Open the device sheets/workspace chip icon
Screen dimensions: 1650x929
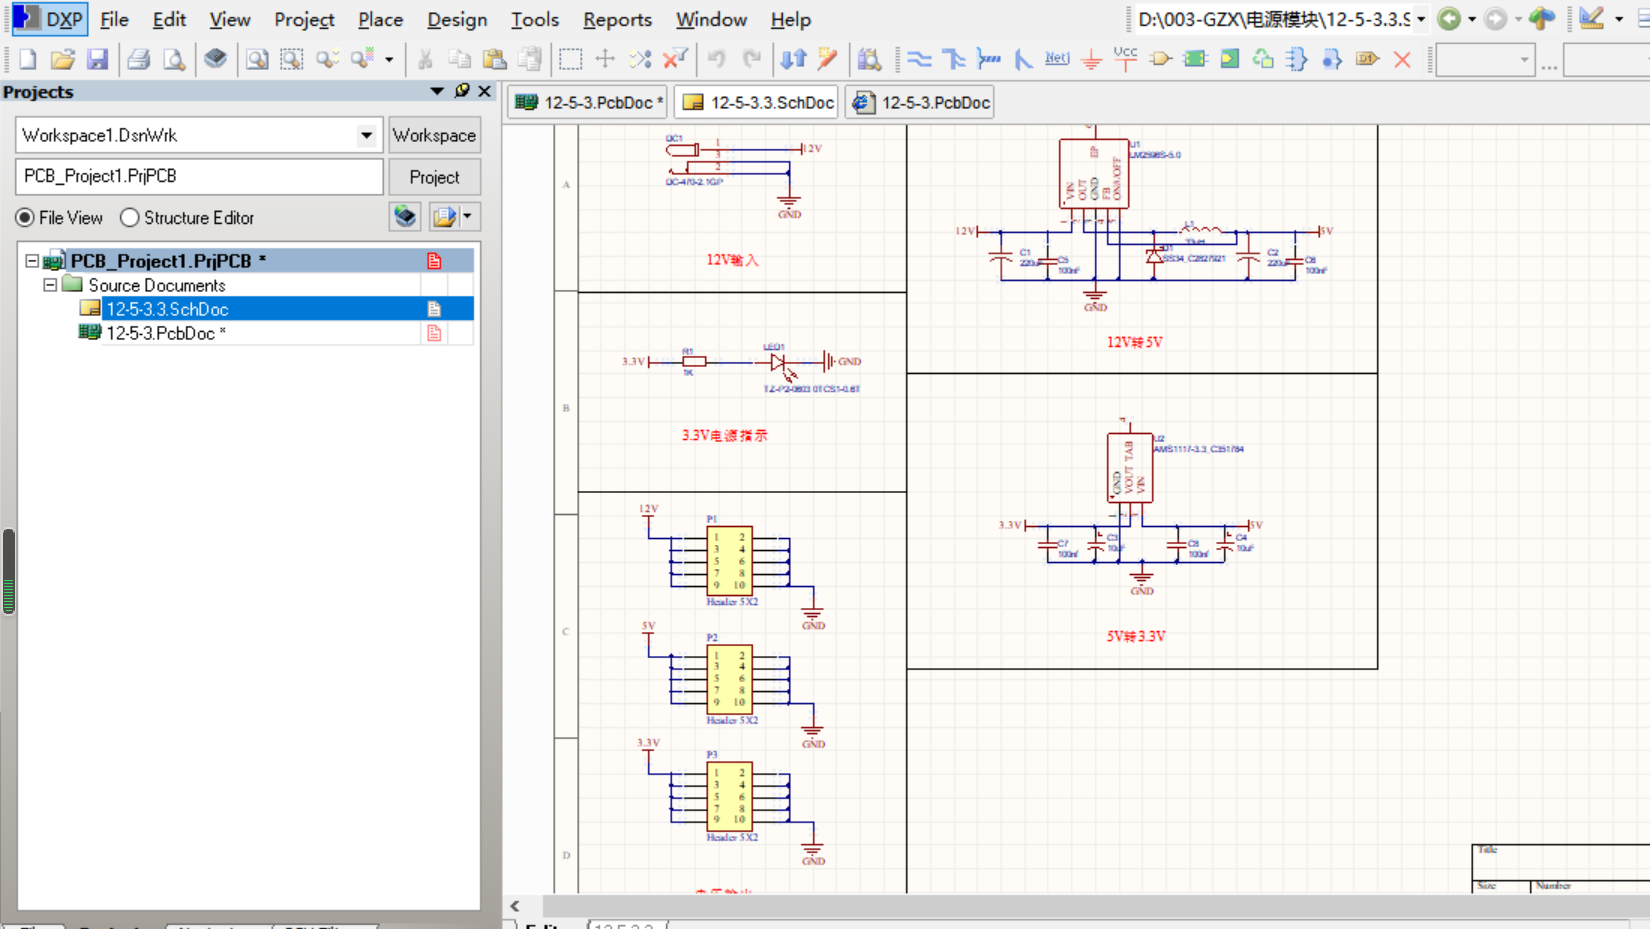215,59
